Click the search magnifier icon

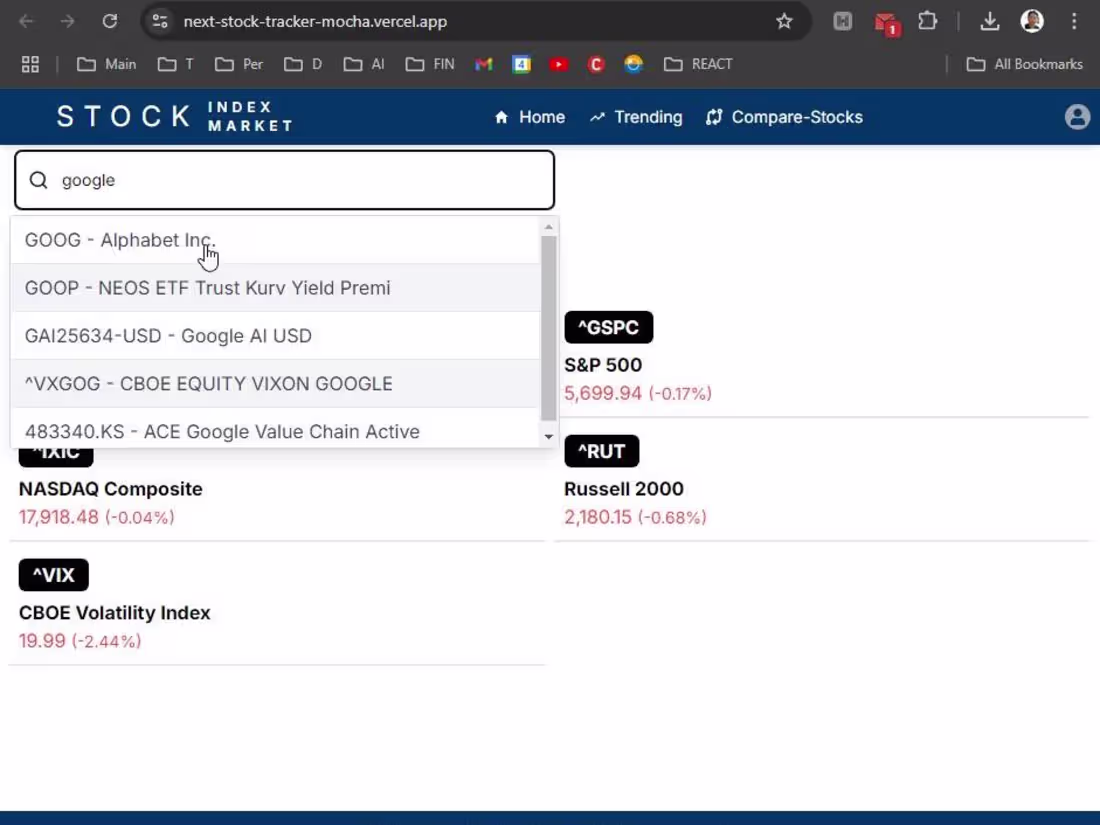(x=39, y=180)
